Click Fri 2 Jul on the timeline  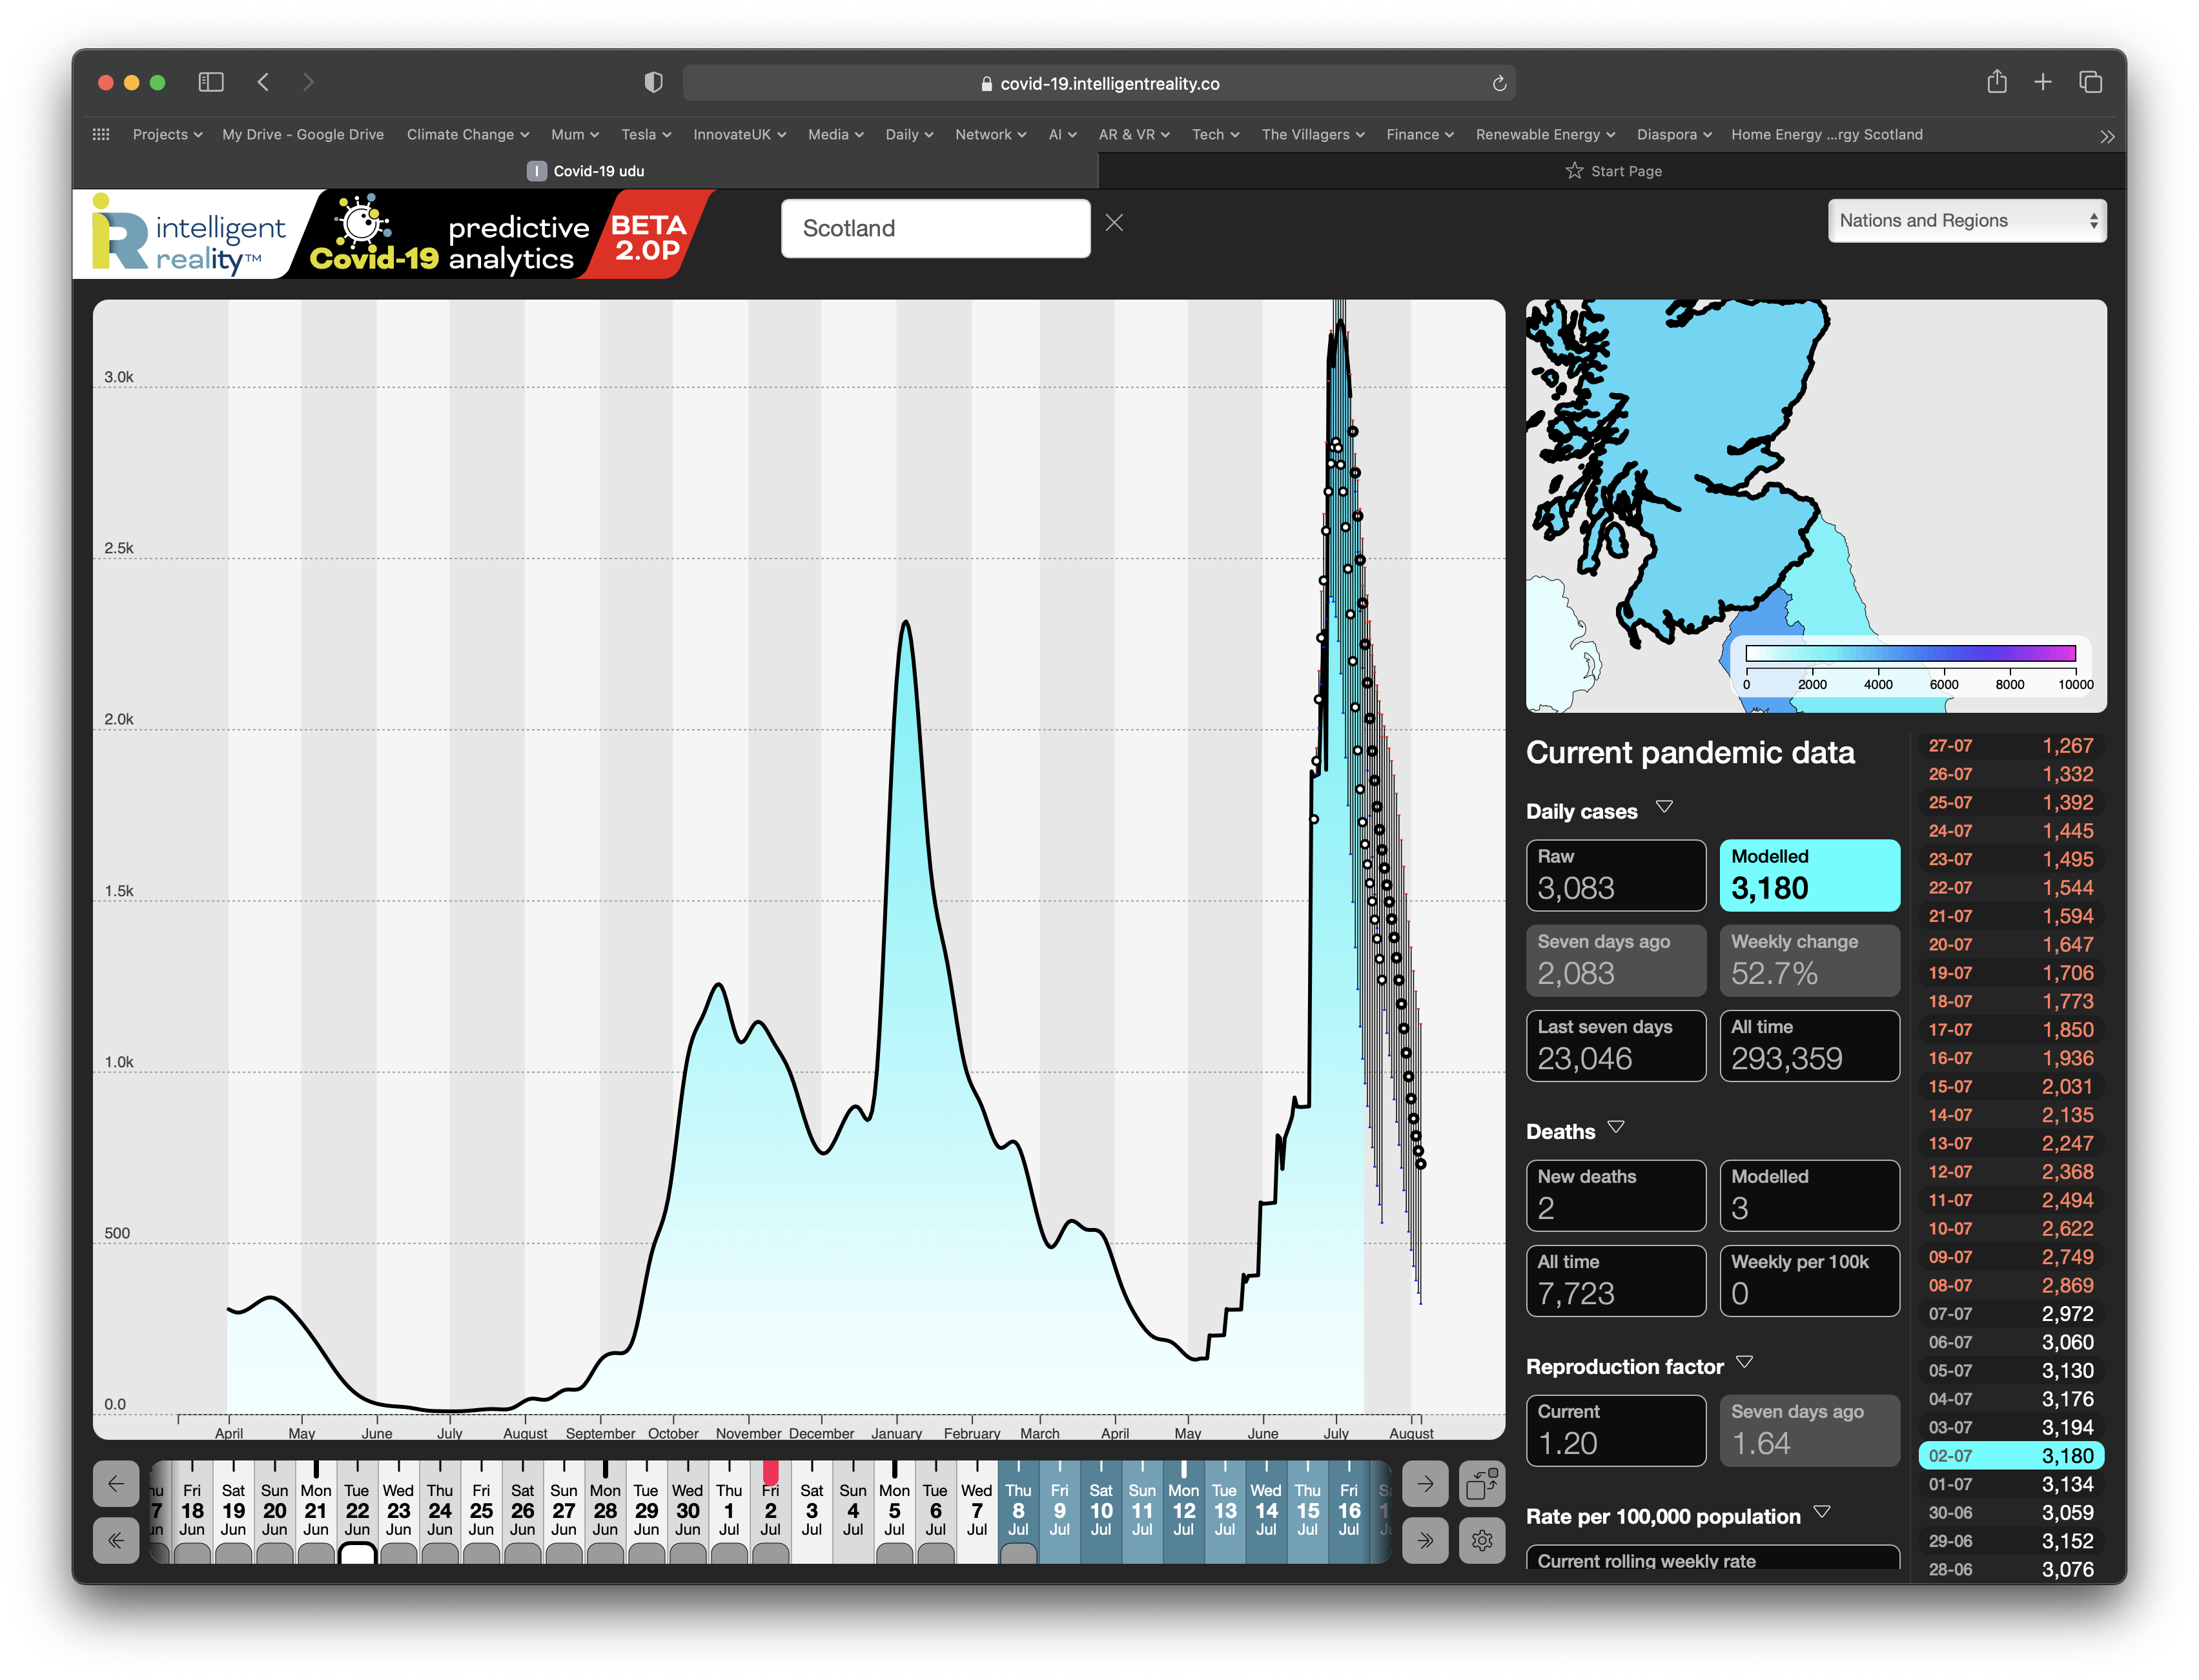(x=770, y=1510)
